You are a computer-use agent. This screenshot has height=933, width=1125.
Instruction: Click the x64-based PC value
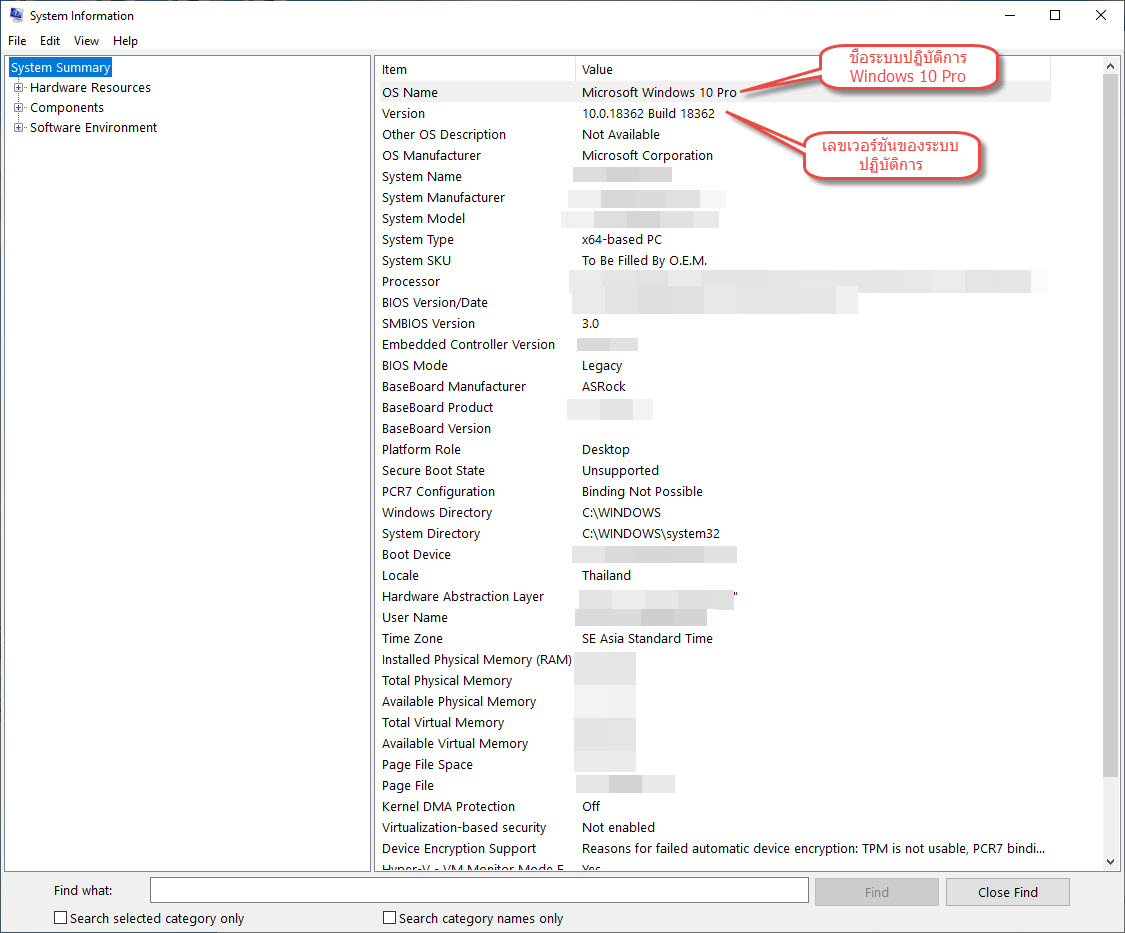pyautogui.click(x=621, y=240)
